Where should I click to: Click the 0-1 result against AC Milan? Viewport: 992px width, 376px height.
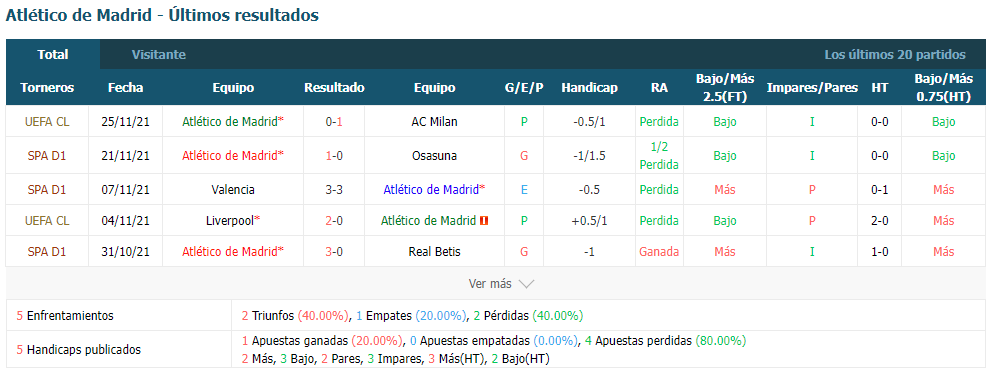pos(334,122)
